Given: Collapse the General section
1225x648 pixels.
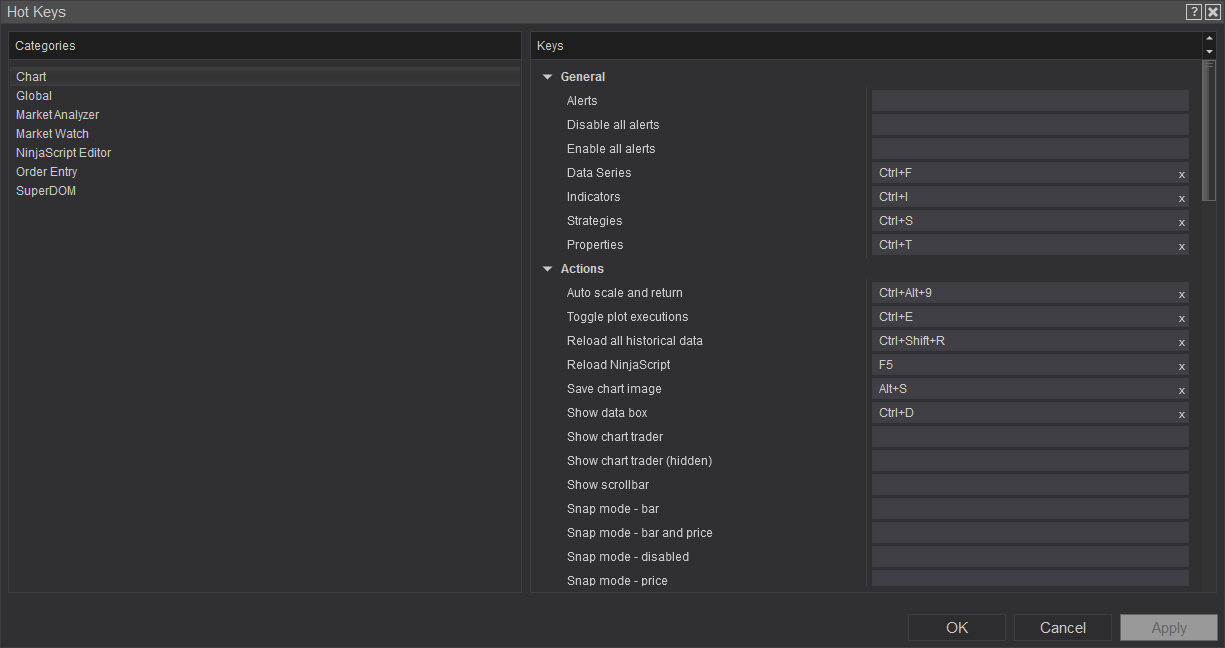Looking at the screenshot, I should 547,77.
